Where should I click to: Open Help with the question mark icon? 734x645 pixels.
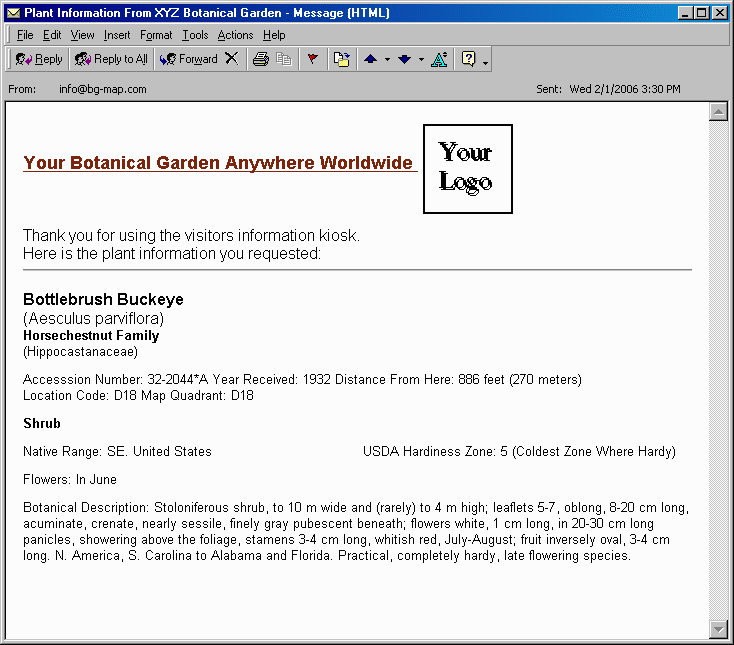tap(468, 59)
